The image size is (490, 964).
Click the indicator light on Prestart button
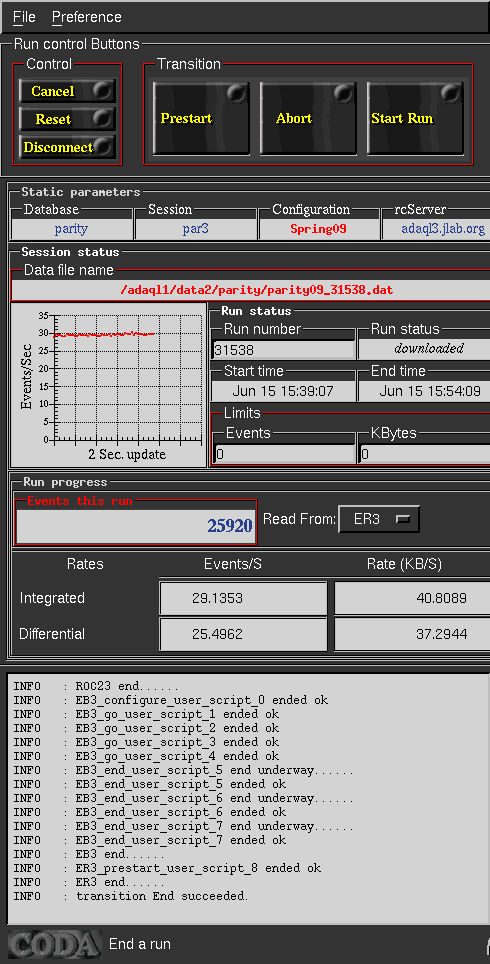[236, 93]
